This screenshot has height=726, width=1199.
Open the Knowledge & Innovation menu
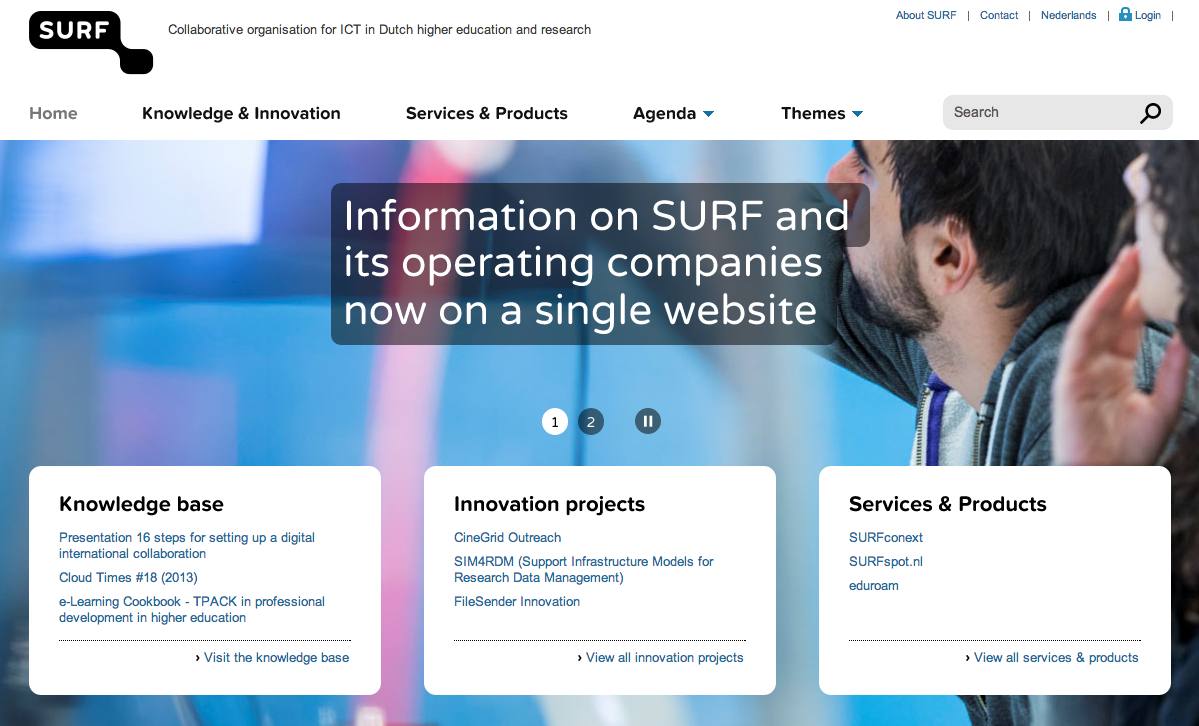[241, 113]
